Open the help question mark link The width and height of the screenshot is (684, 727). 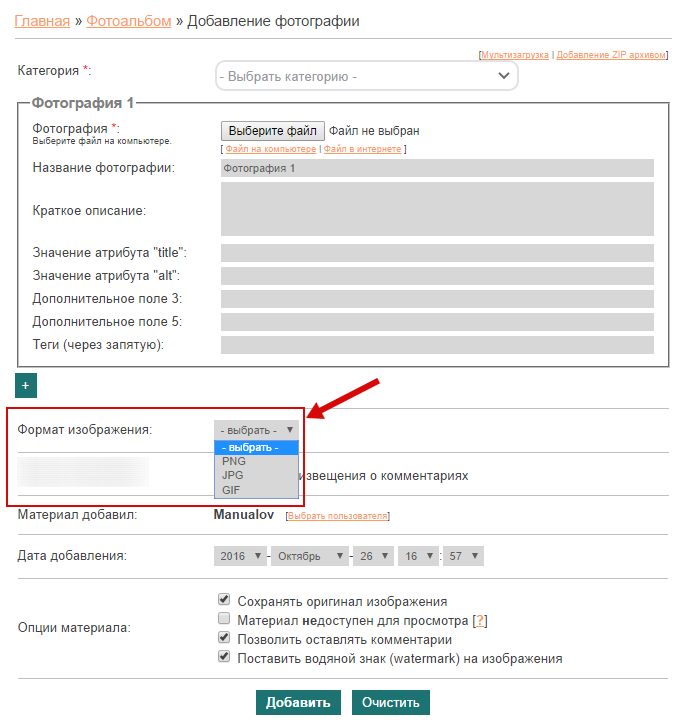click(479, 621)
